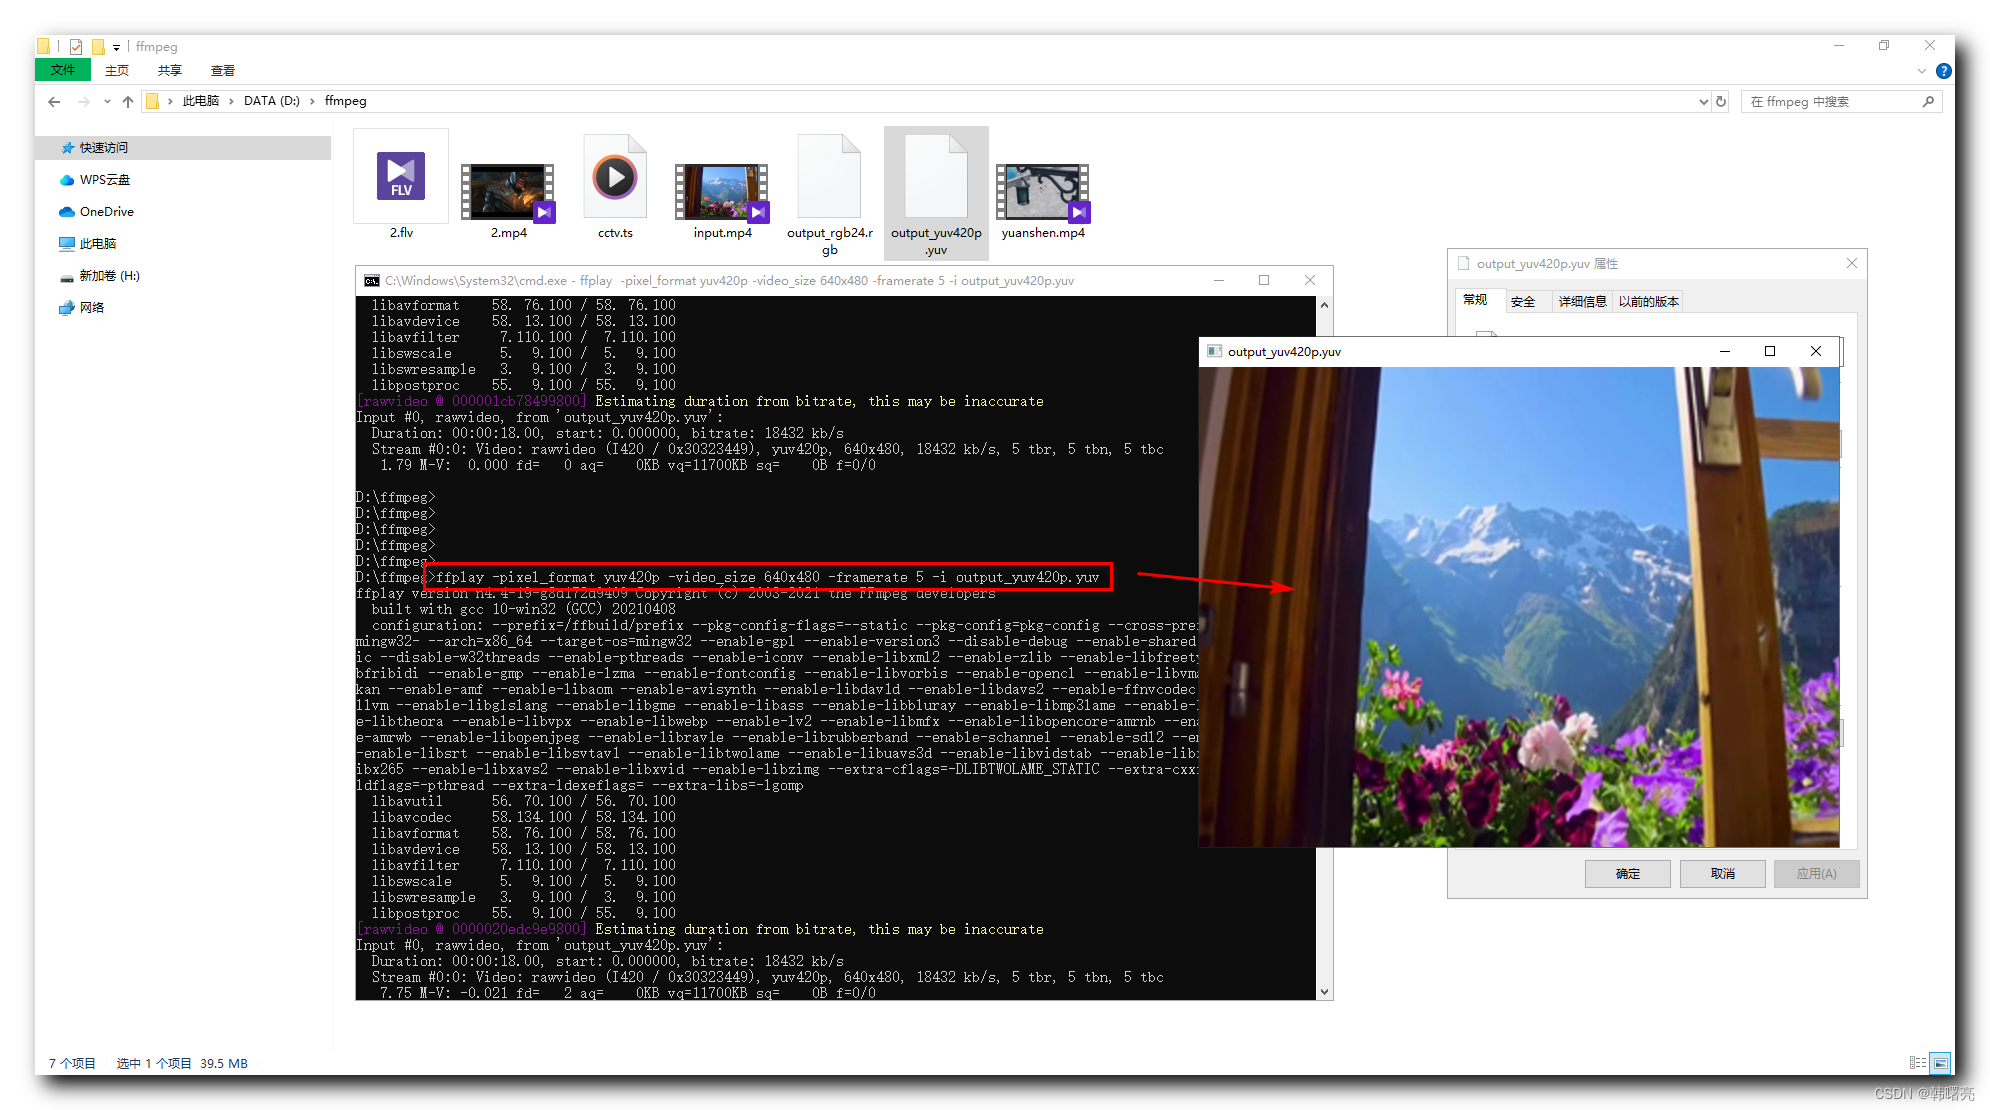Viewport: 1990px width, 1110px height.
Task: Expand the breadcrumb chevron after DATA (D:)
Action: coord(311,101)
